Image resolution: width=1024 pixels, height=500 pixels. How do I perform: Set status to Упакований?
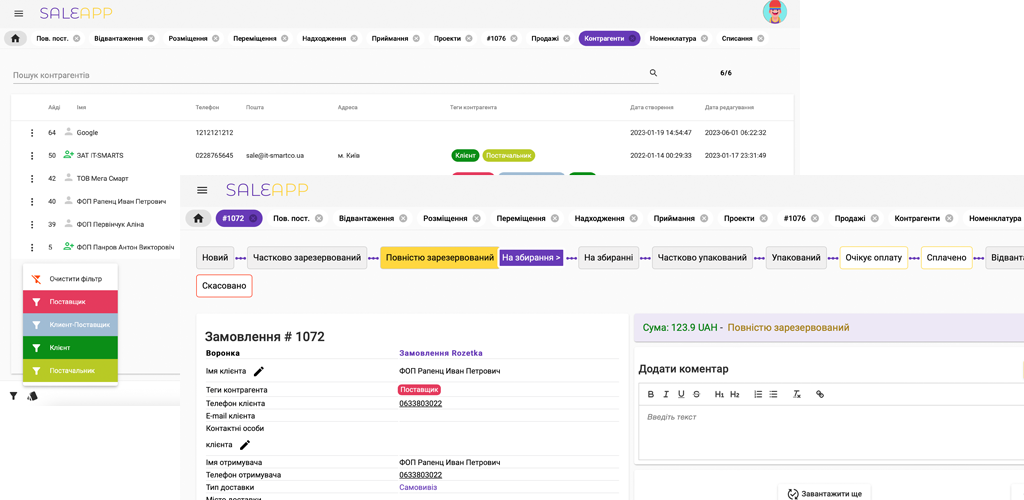796,258
